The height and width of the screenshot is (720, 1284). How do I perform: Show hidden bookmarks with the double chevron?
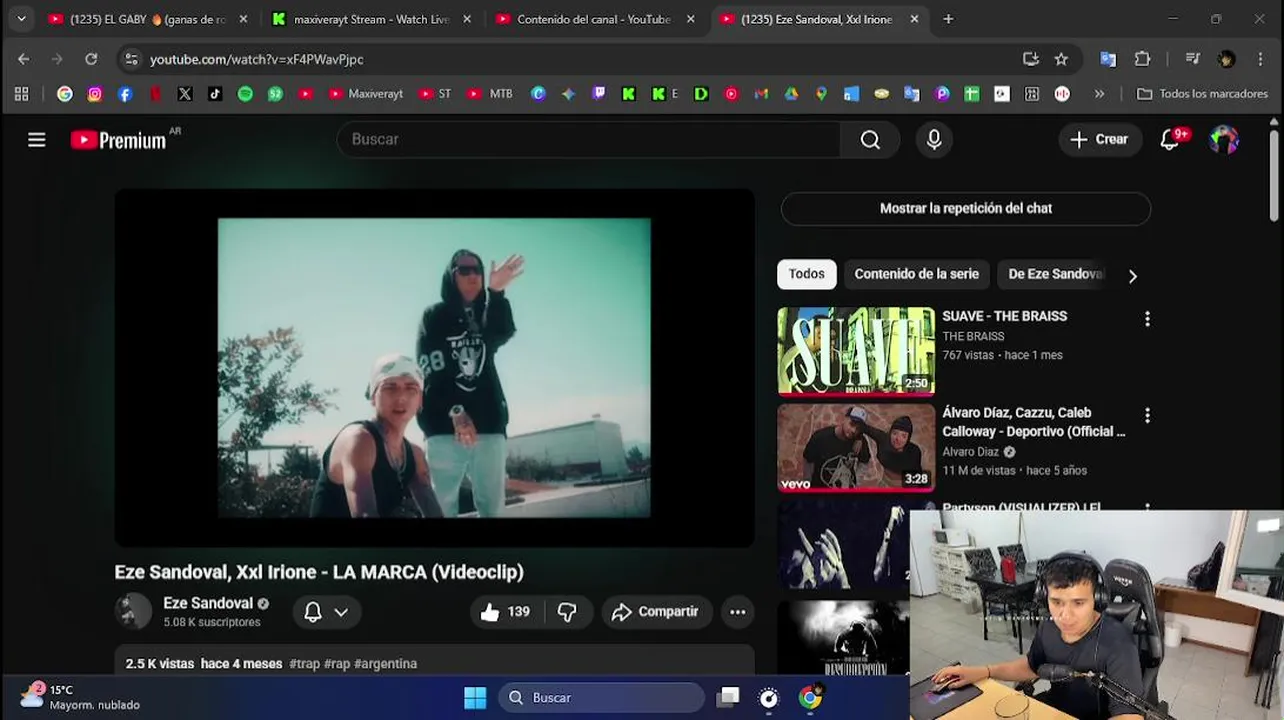tap(1099, 94)
